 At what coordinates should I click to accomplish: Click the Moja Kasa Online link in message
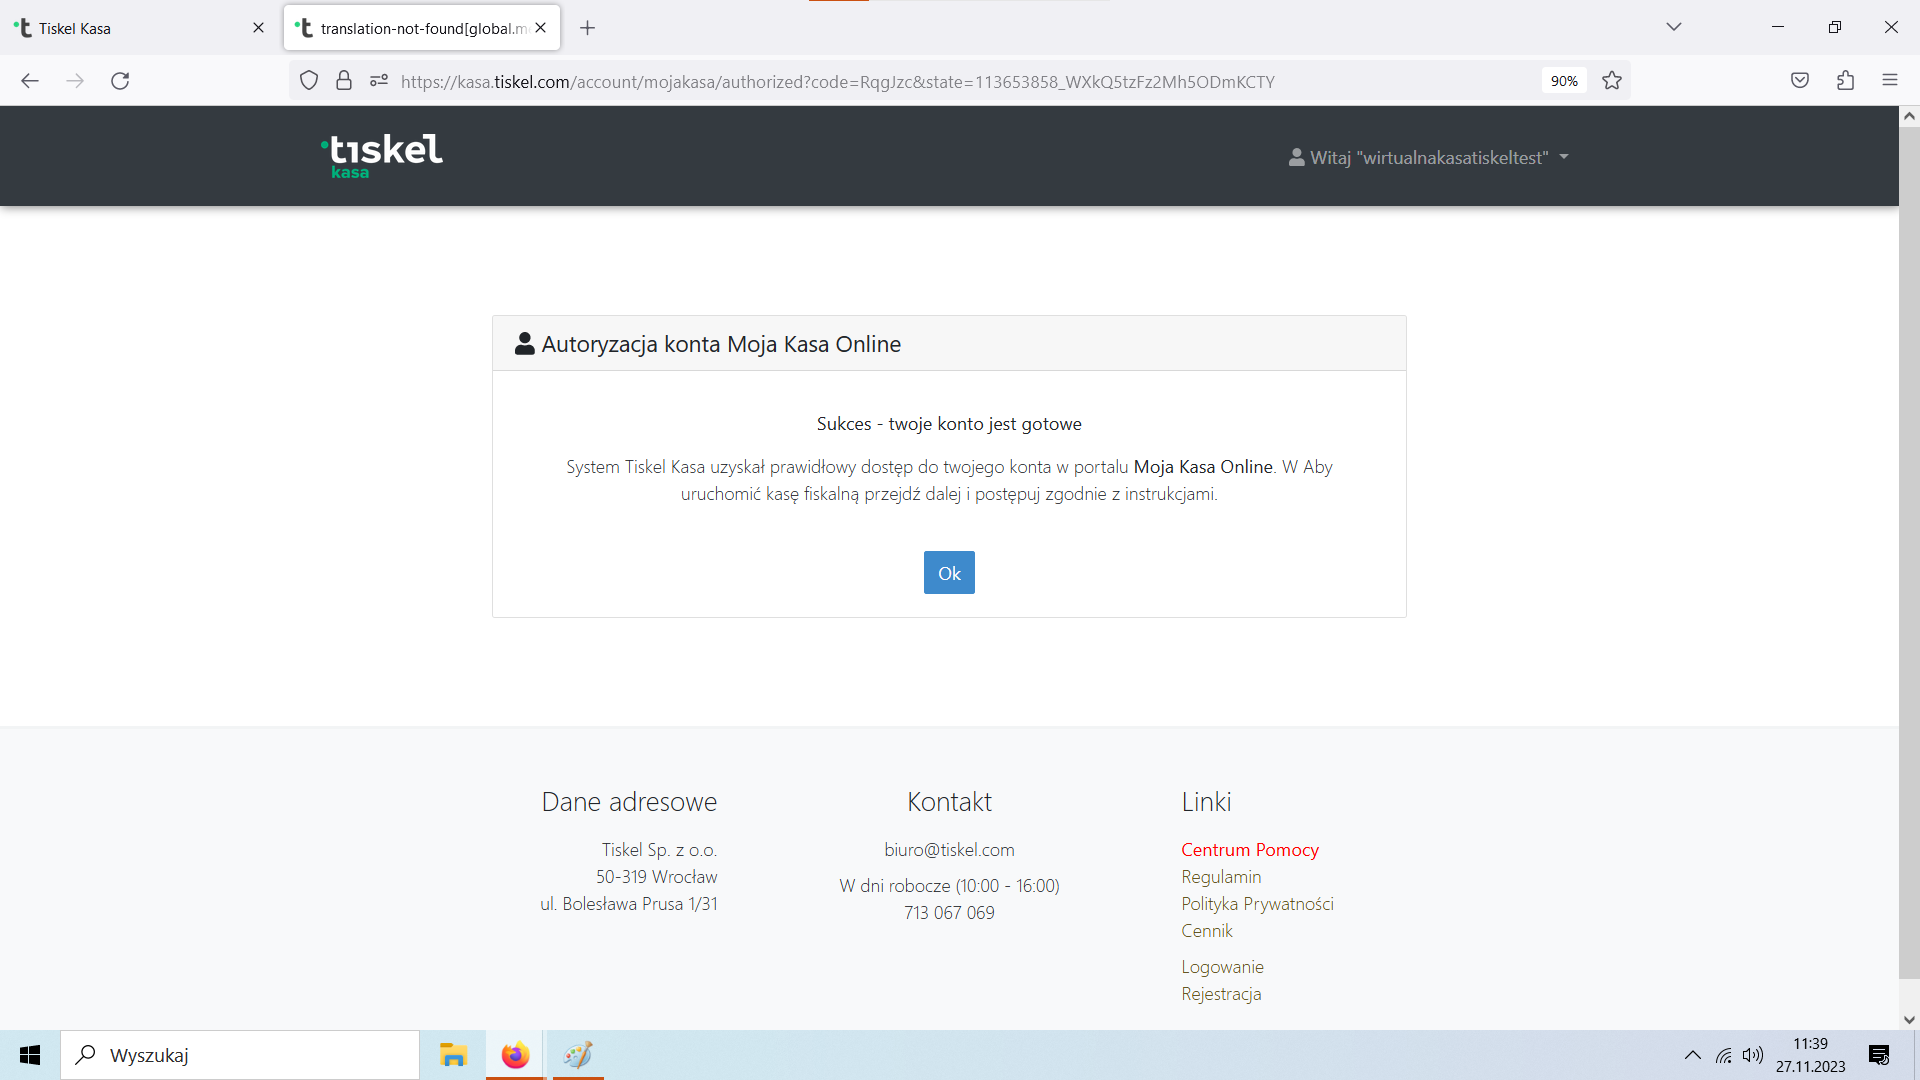(x=1203, y=467)
